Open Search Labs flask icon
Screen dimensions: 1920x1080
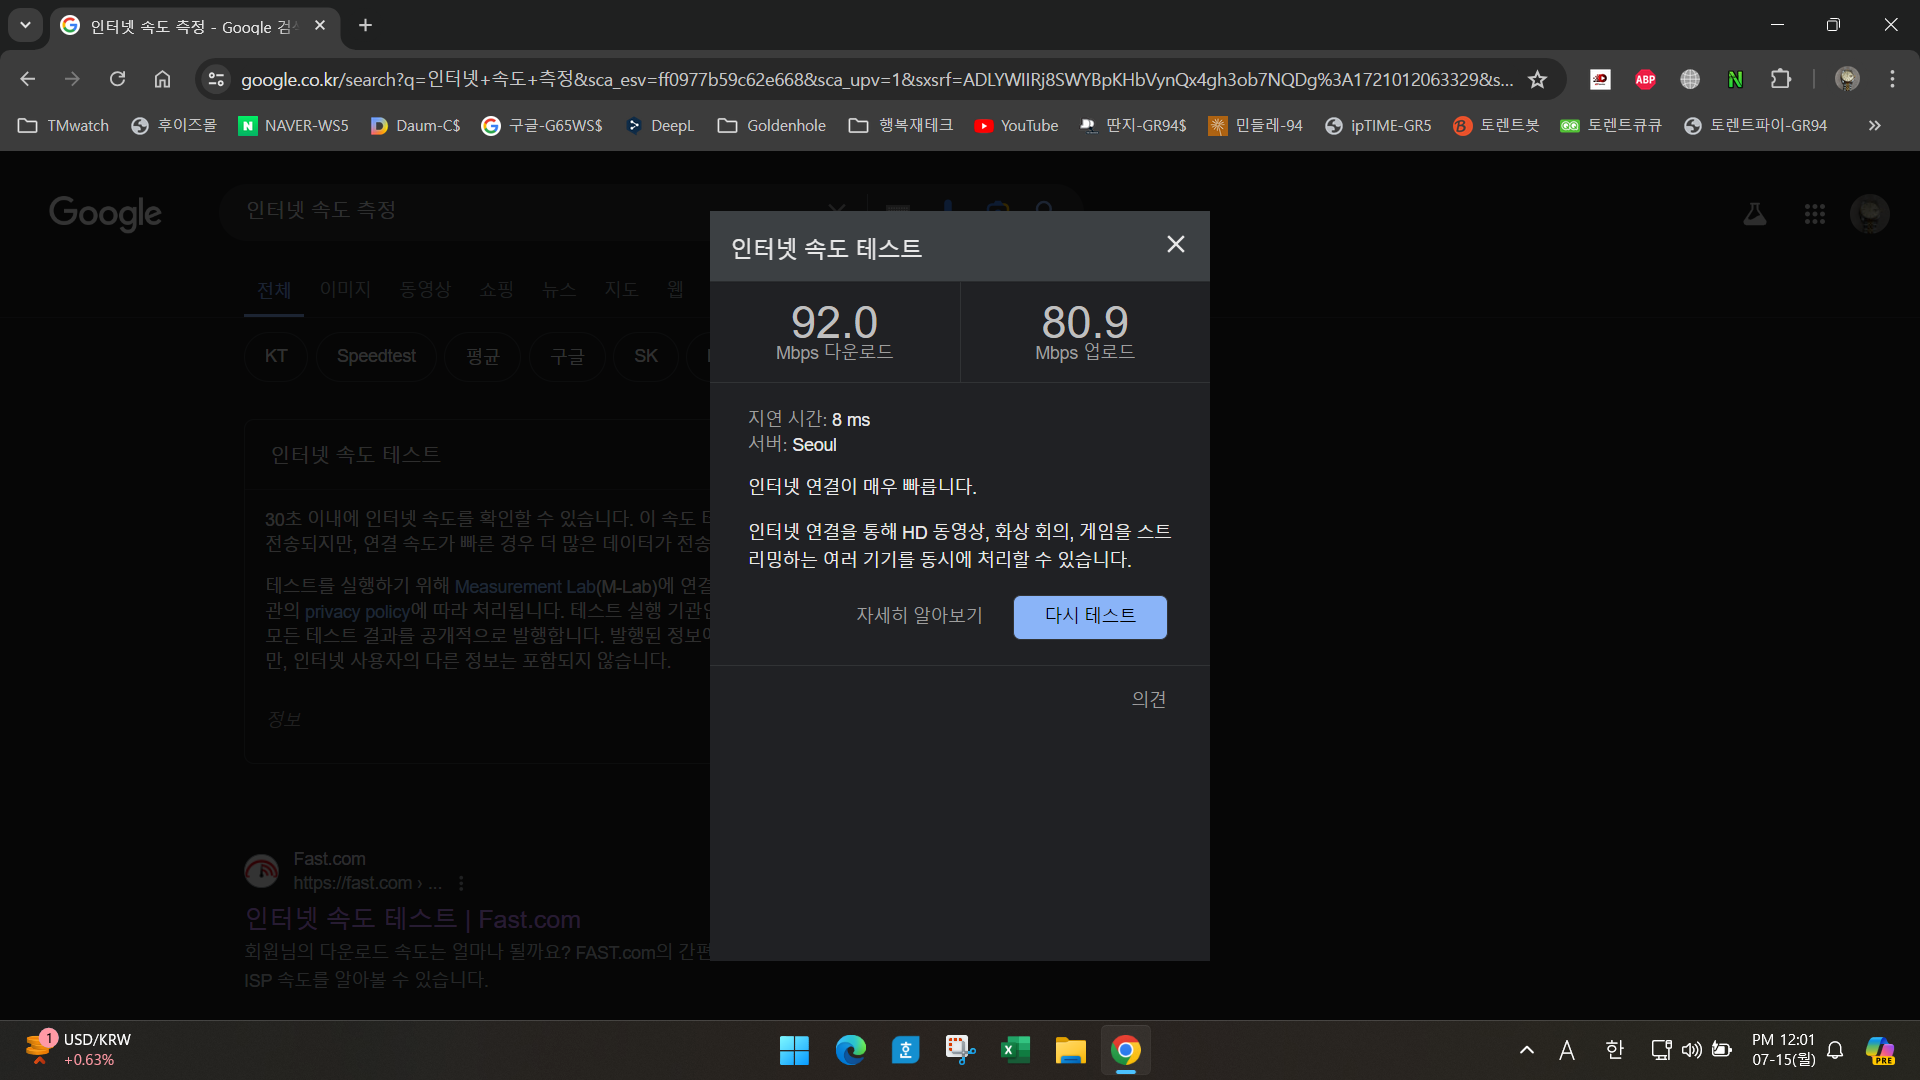coord(1755,213)
